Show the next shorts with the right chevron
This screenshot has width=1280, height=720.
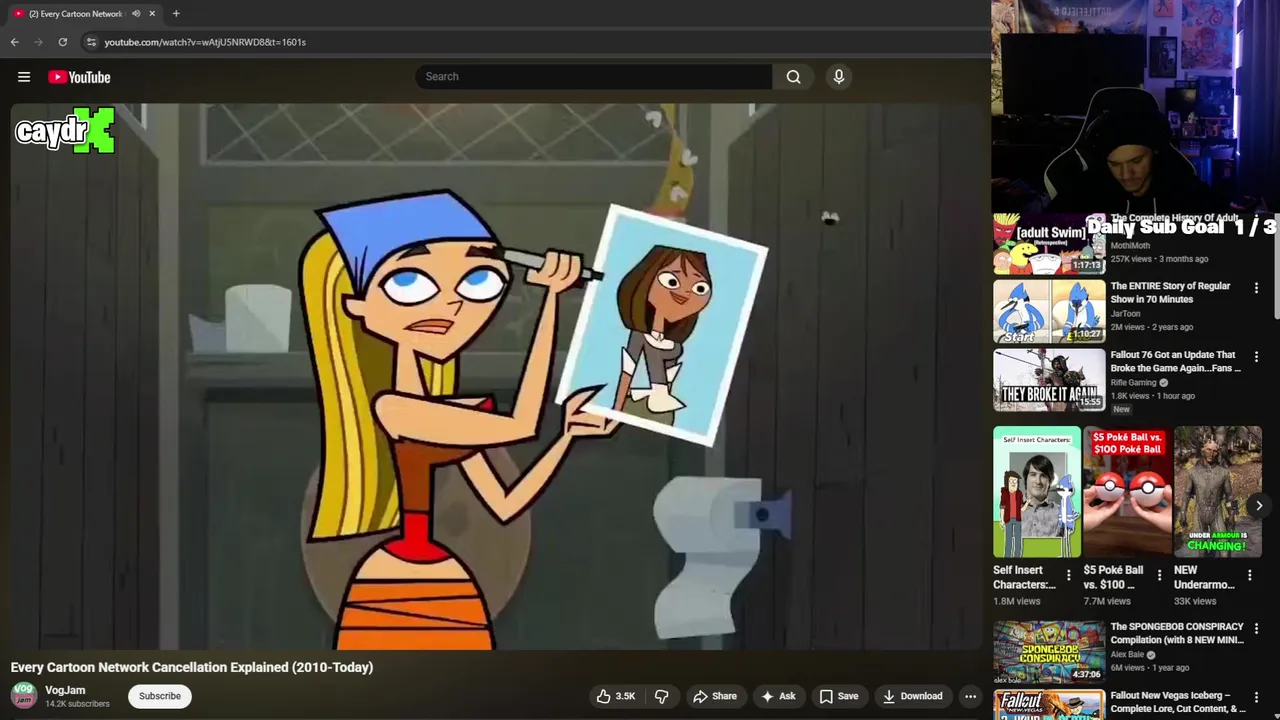tap(1259, 506)
